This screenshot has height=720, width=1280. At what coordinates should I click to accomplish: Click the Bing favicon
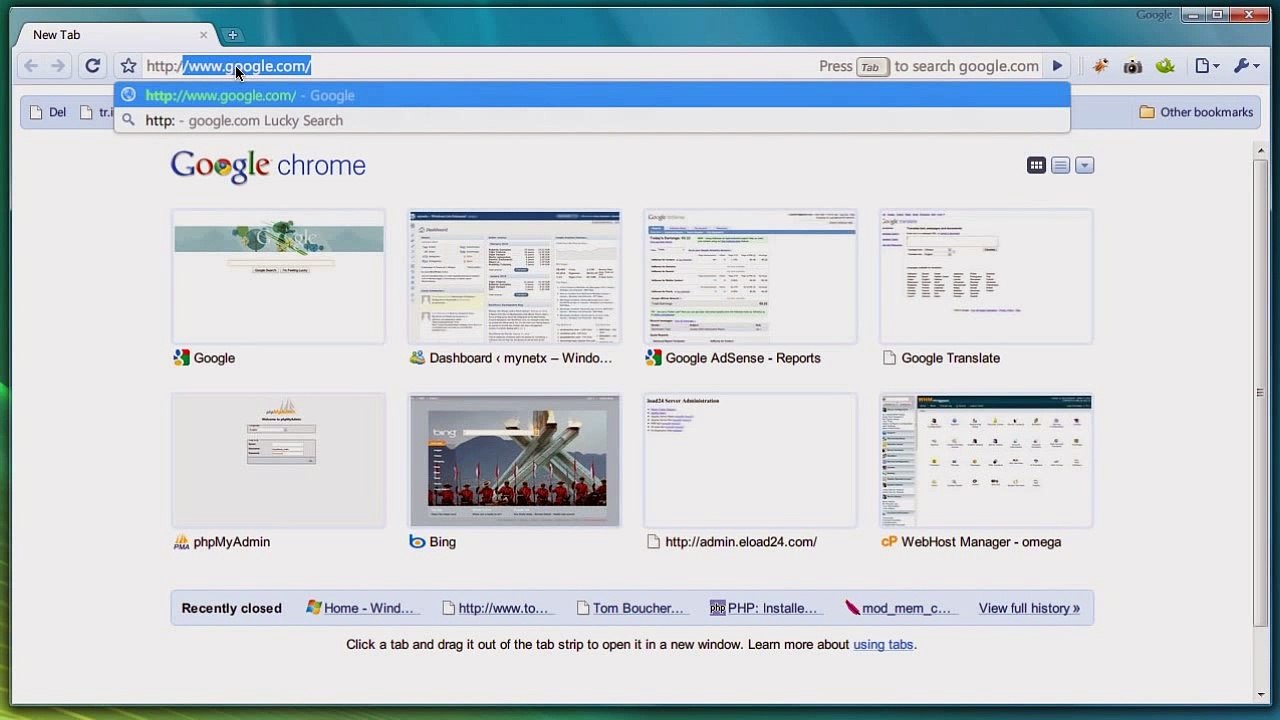[417, 542]
